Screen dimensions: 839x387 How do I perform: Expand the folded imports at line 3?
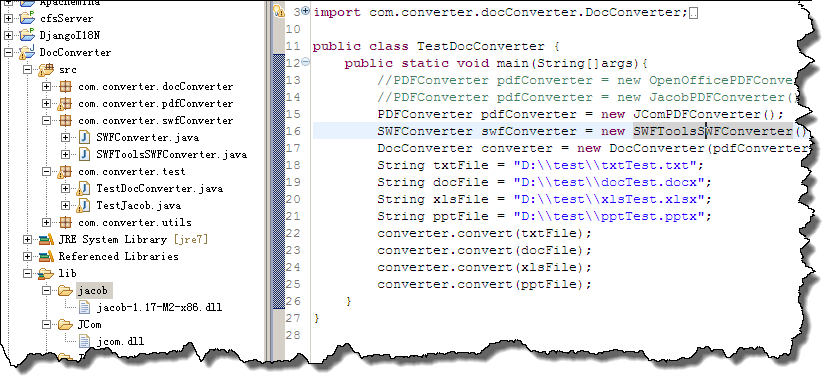click(x=306, y=10)
